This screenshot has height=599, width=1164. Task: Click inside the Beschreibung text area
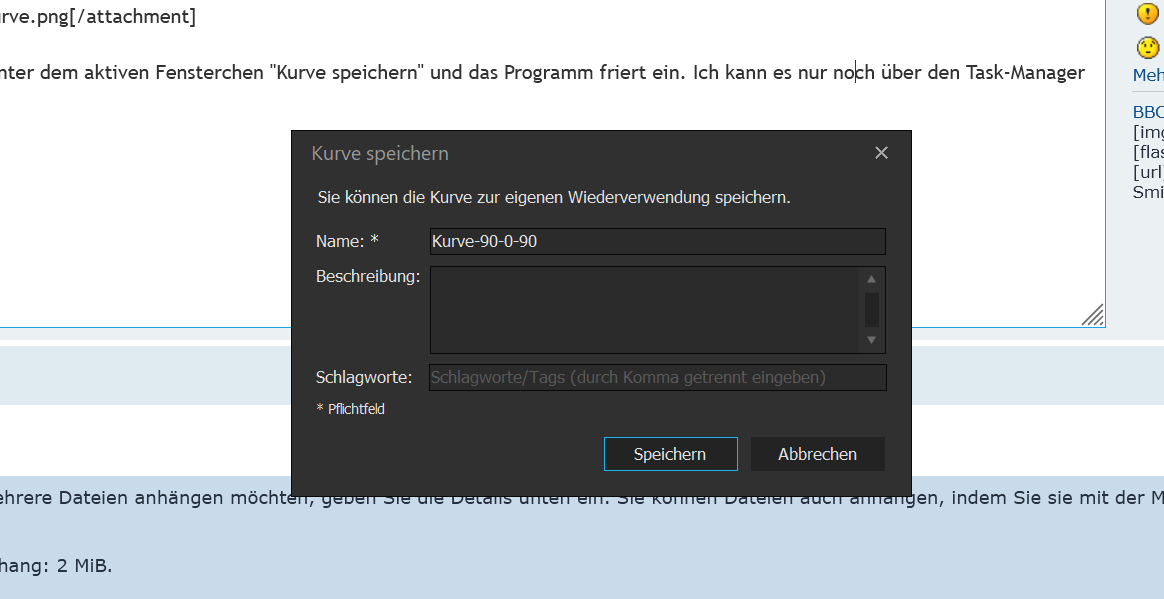[644, 309]
